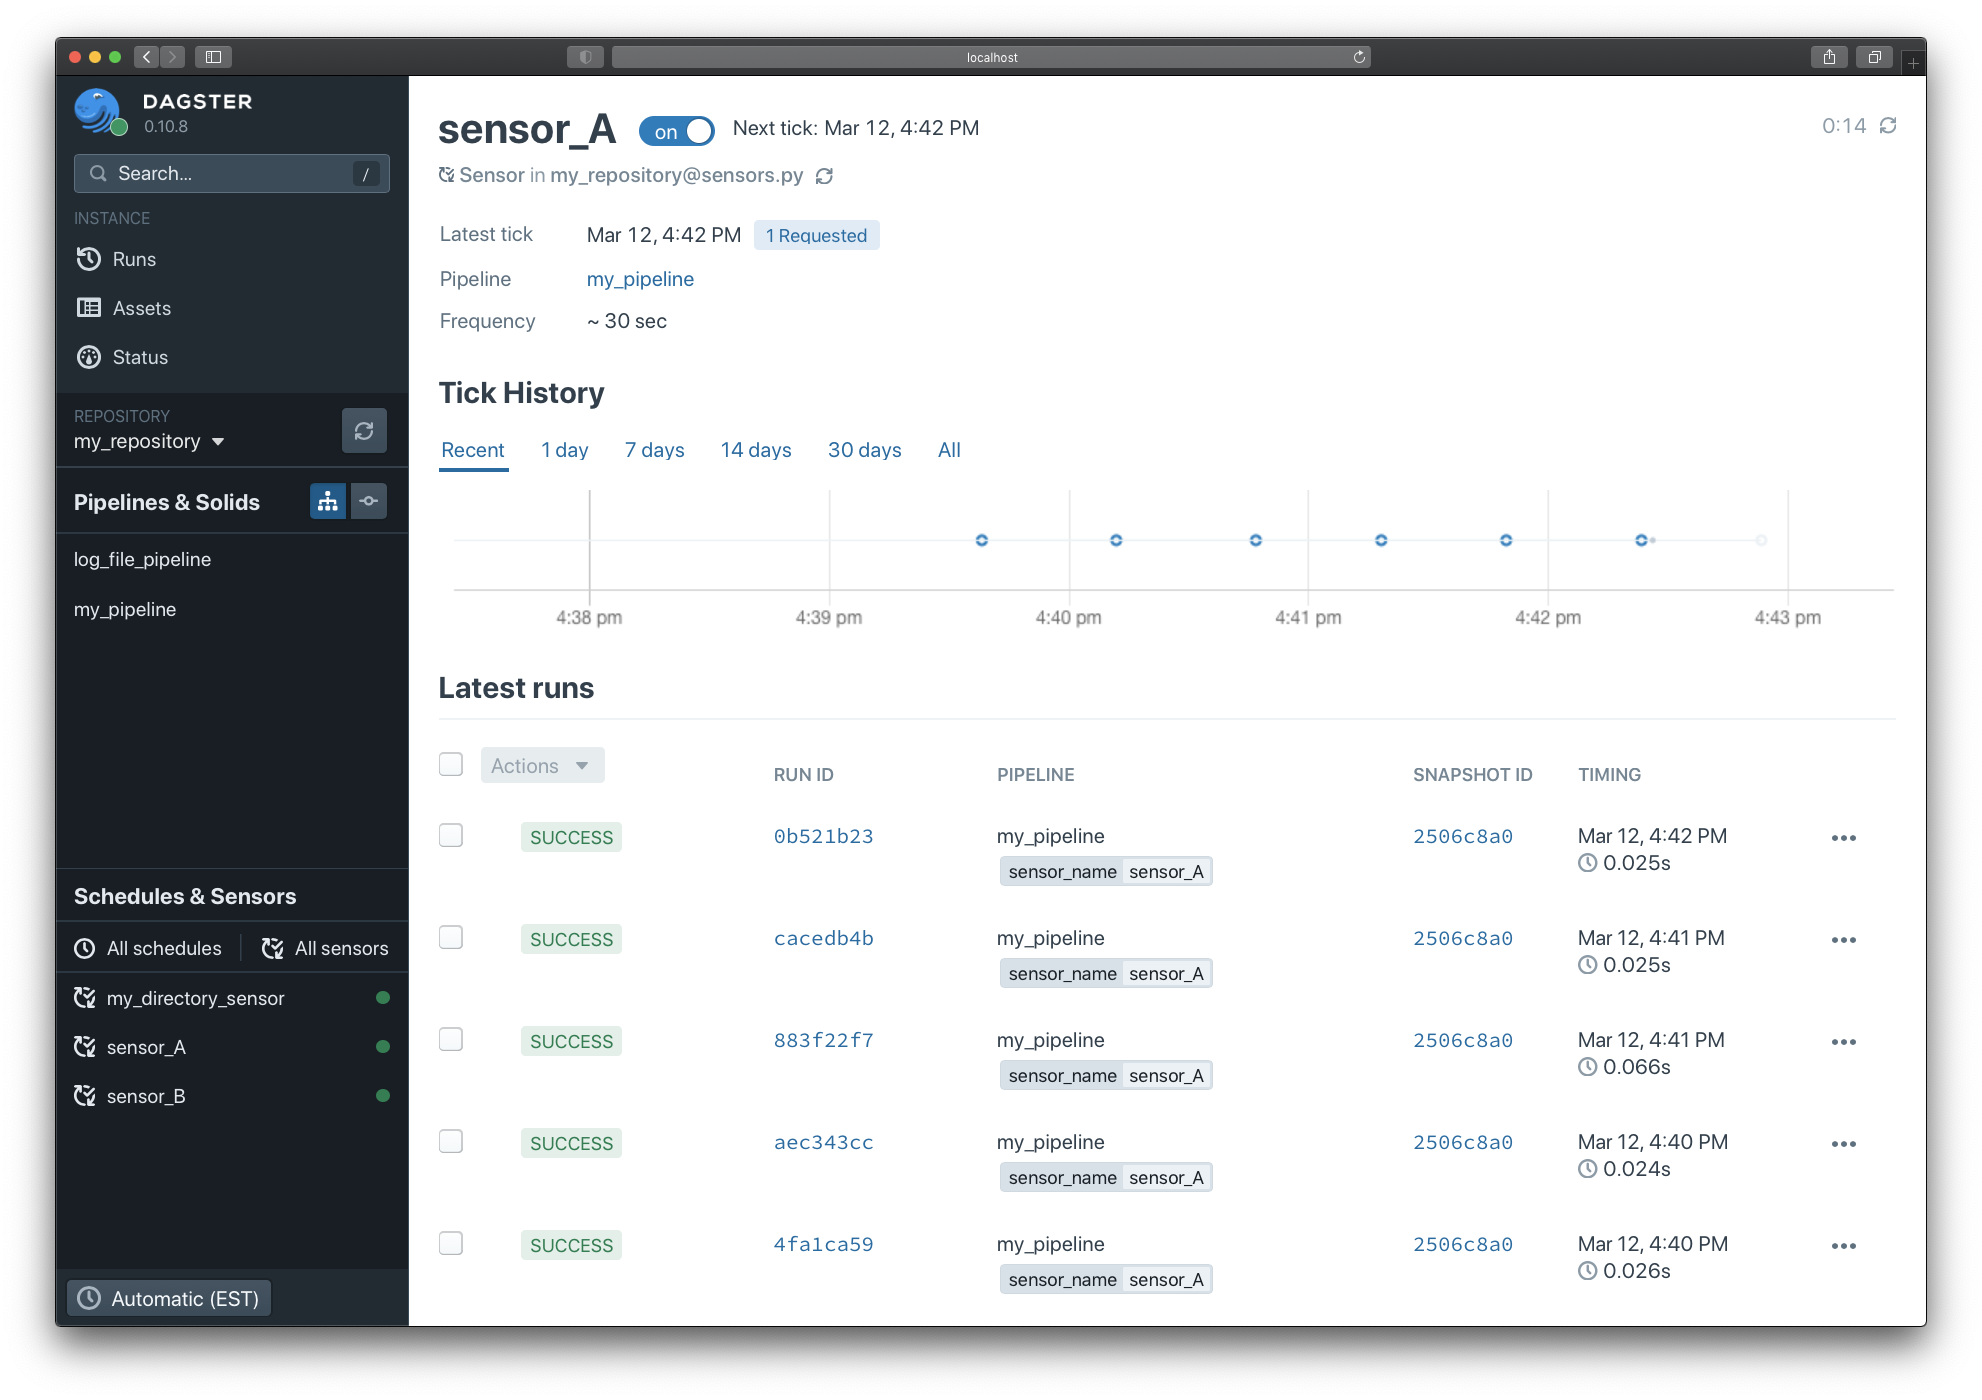Click the 1 Requested status badge
This screenshot has height=1400, width=1982.
click(x=815, y=235)
